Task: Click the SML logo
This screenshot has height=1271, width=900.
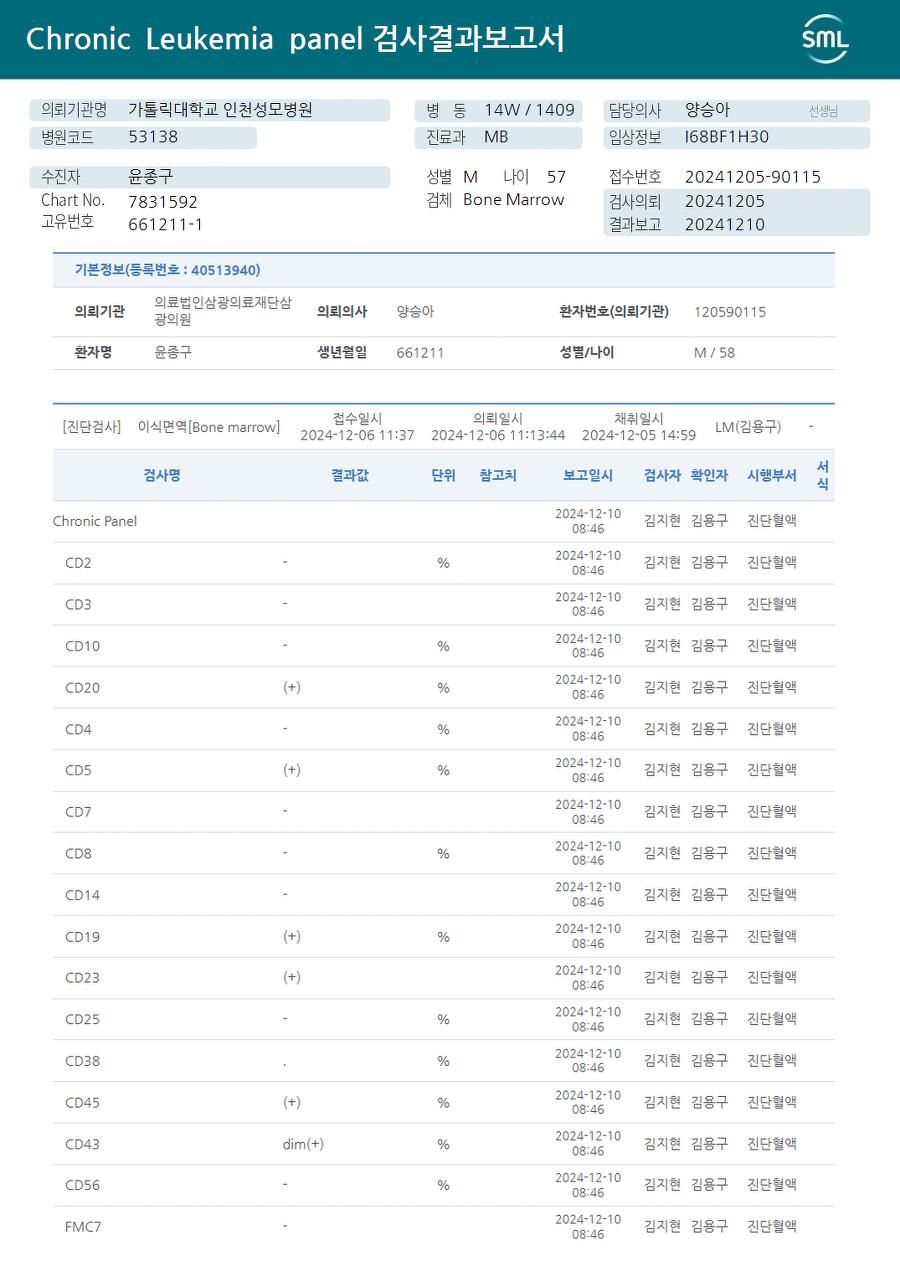Action: point(825,39)
